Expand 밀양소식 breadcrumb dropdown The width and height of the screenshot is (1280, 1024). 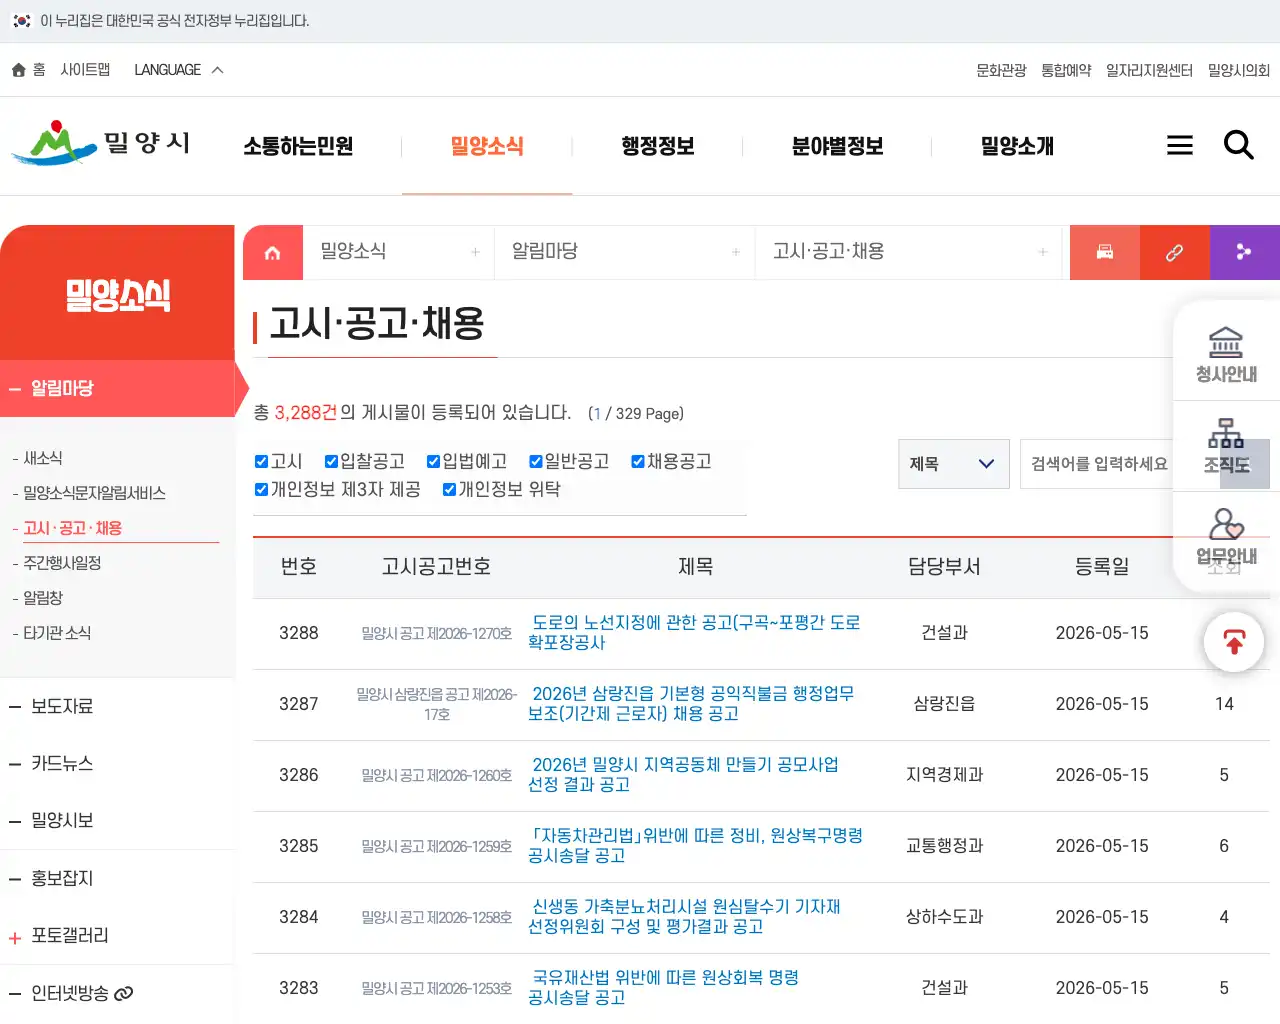(x=398, y=252)
